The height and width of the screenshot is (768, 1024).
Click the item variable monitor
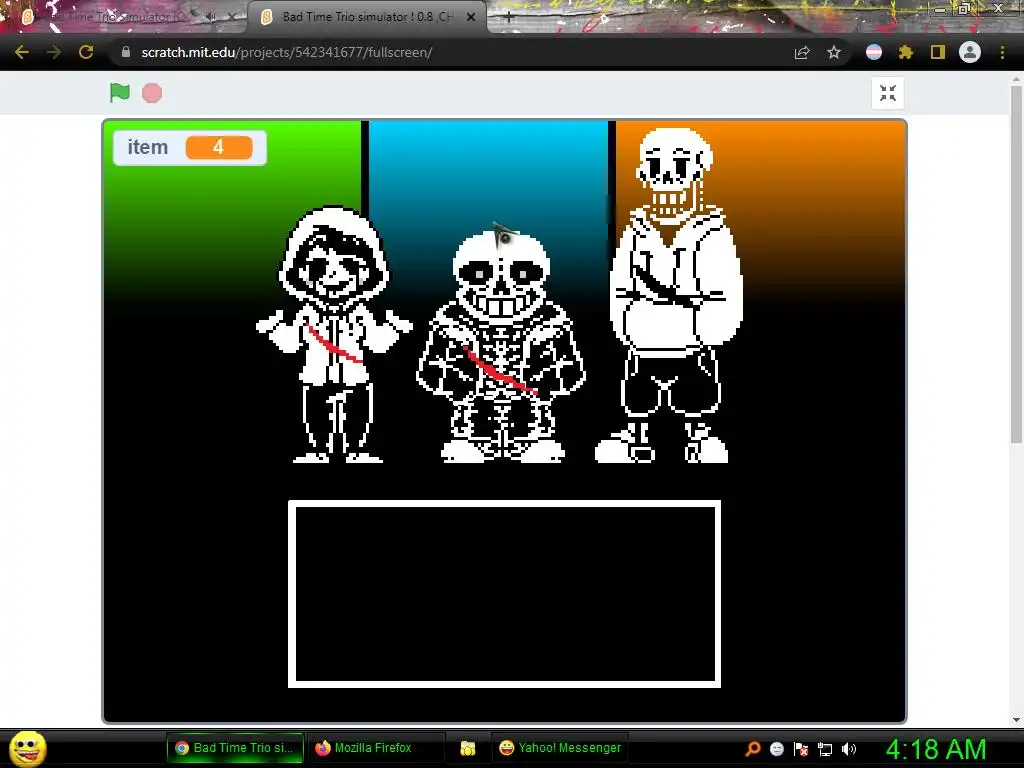coord(190,148)
